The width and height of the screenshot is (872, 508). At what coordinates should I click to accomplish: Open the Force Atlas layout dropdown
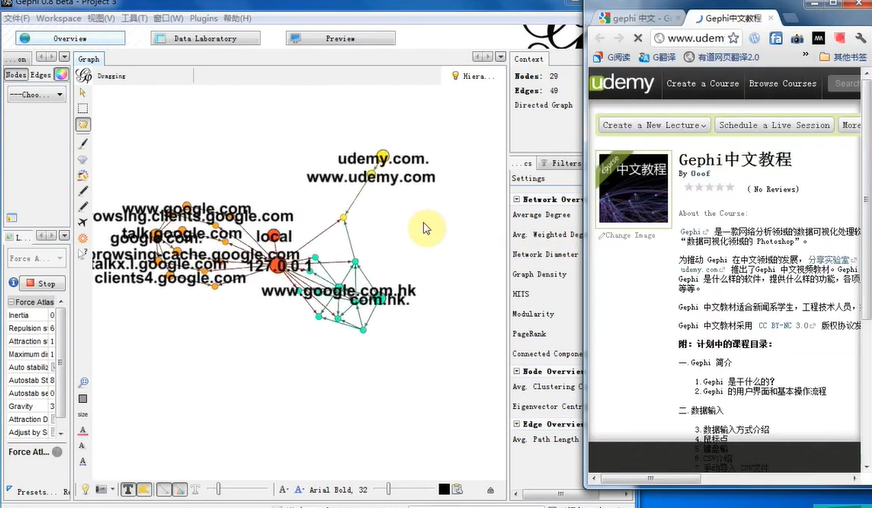[x=37, y=258]
